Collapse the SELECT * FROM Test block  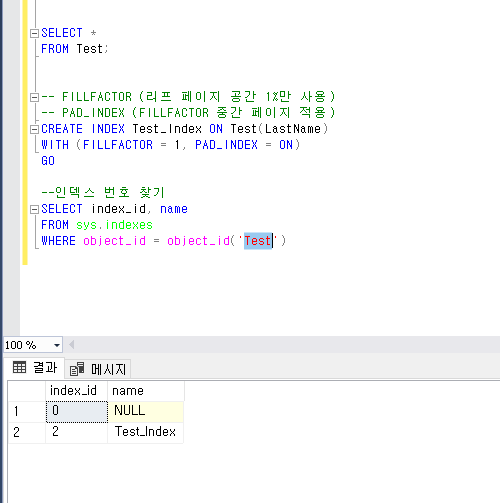(34, 33)
